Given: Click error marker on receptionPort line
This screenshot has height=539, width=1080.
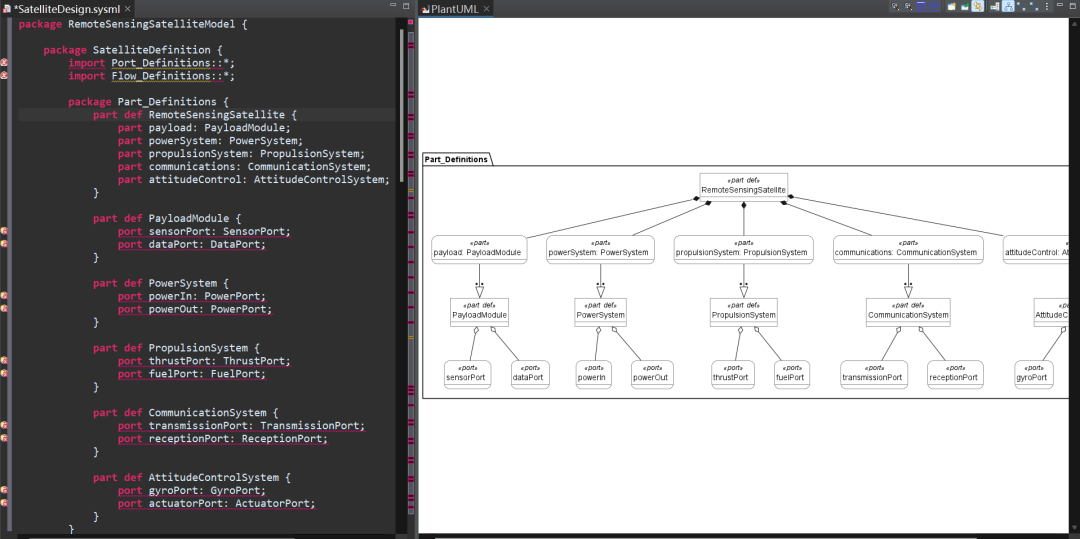Looking at the screenshot, I should [x=4, y=438].
